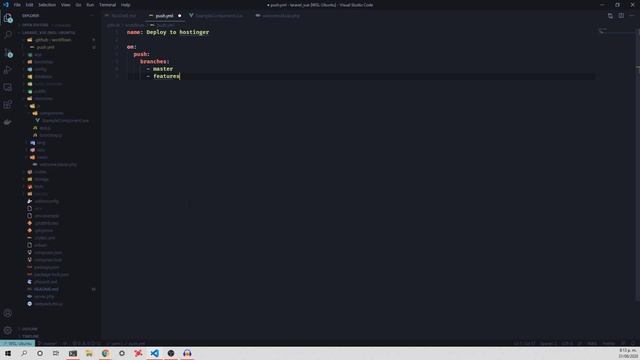The height and width of the screenshot is (360, 640).
Task: Click the 'Deploy to hostinger' text
Action: (178, 32)
